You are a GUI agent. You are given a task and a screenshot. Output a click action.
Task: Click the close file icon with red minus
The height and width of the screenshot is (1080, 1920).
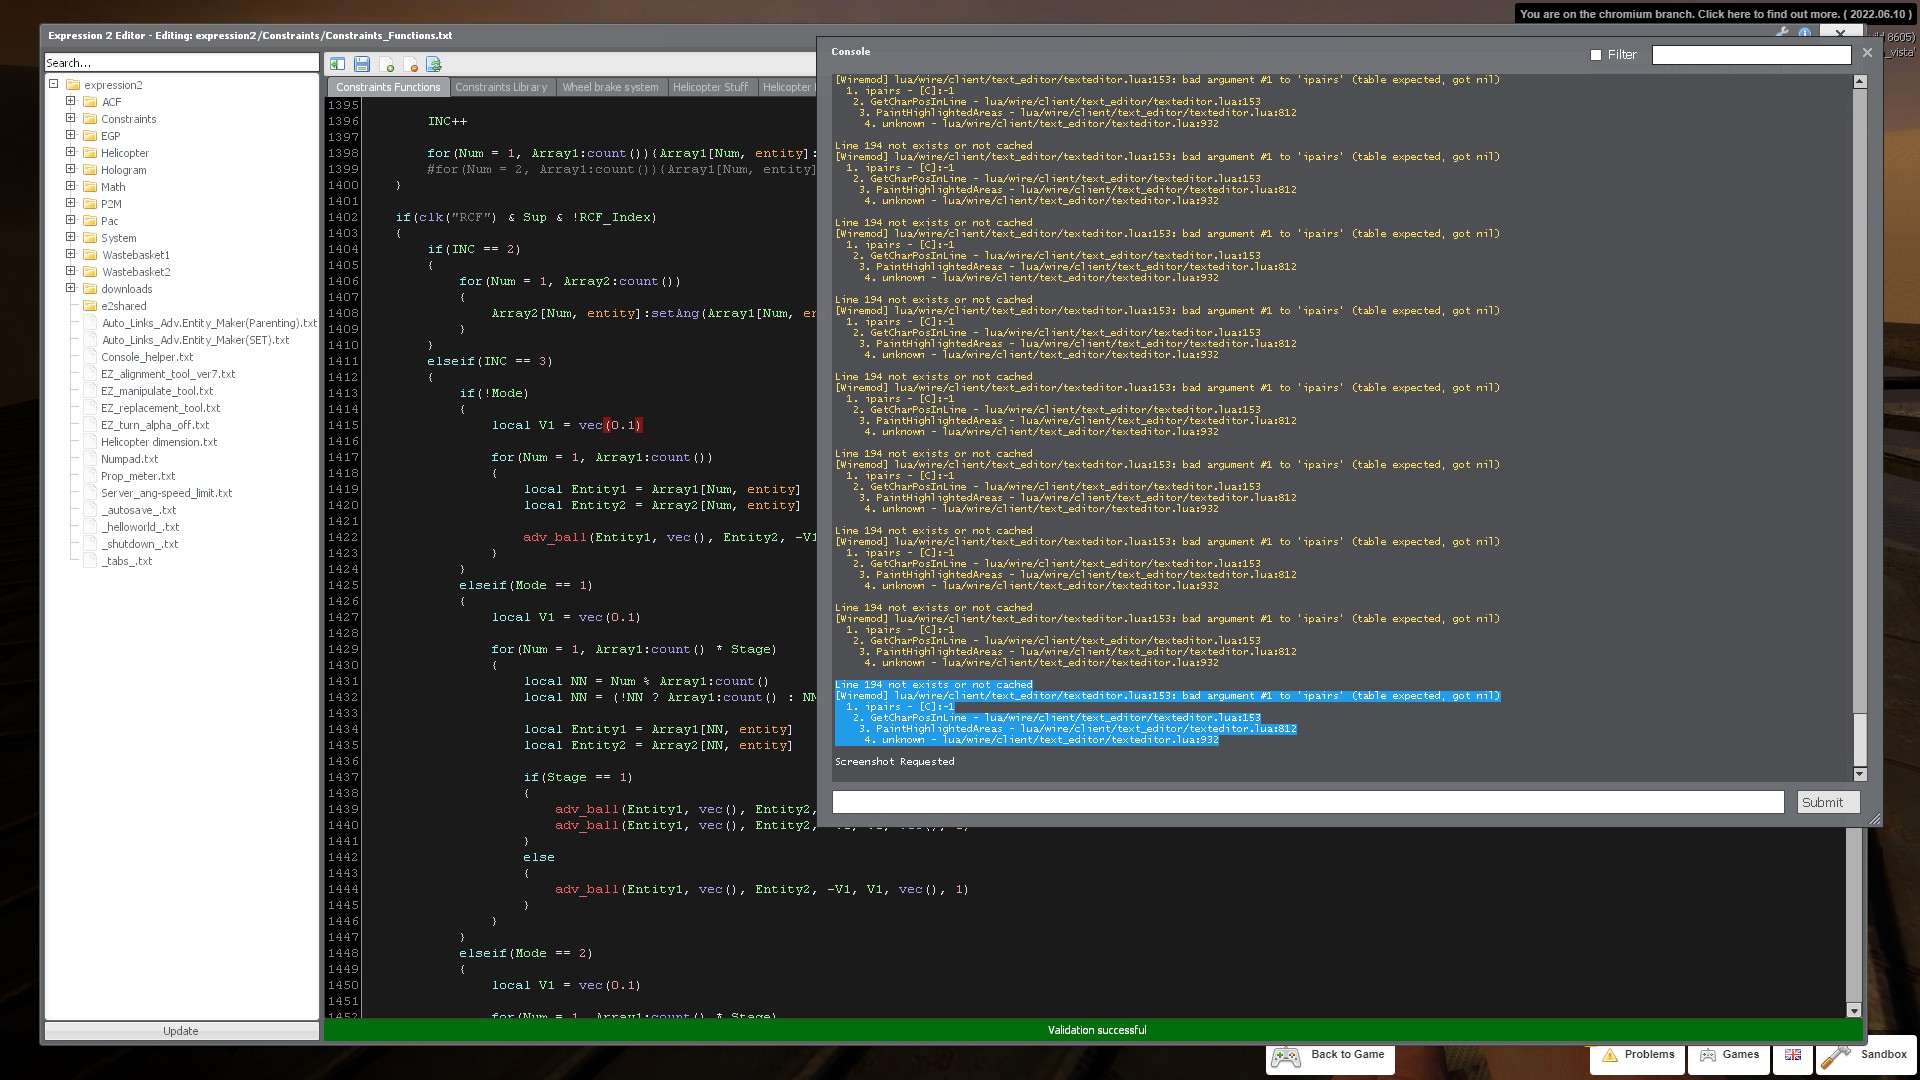(411, 64)
